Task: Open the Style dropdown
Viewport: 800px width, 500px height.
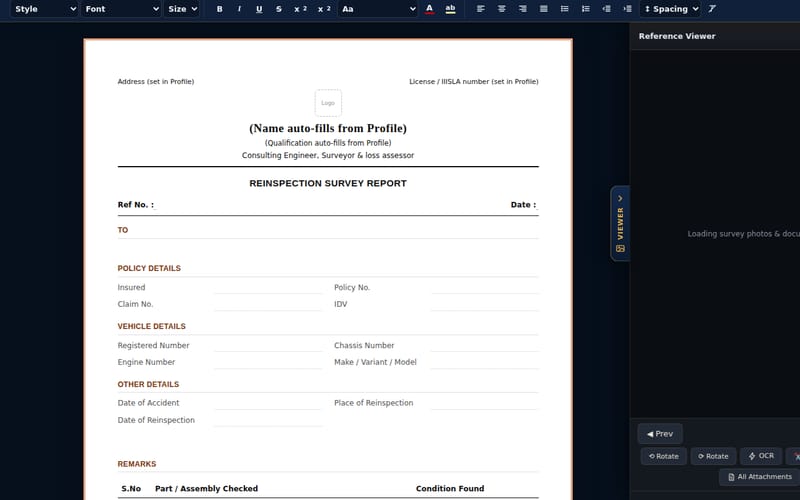Action: (44, 9)
